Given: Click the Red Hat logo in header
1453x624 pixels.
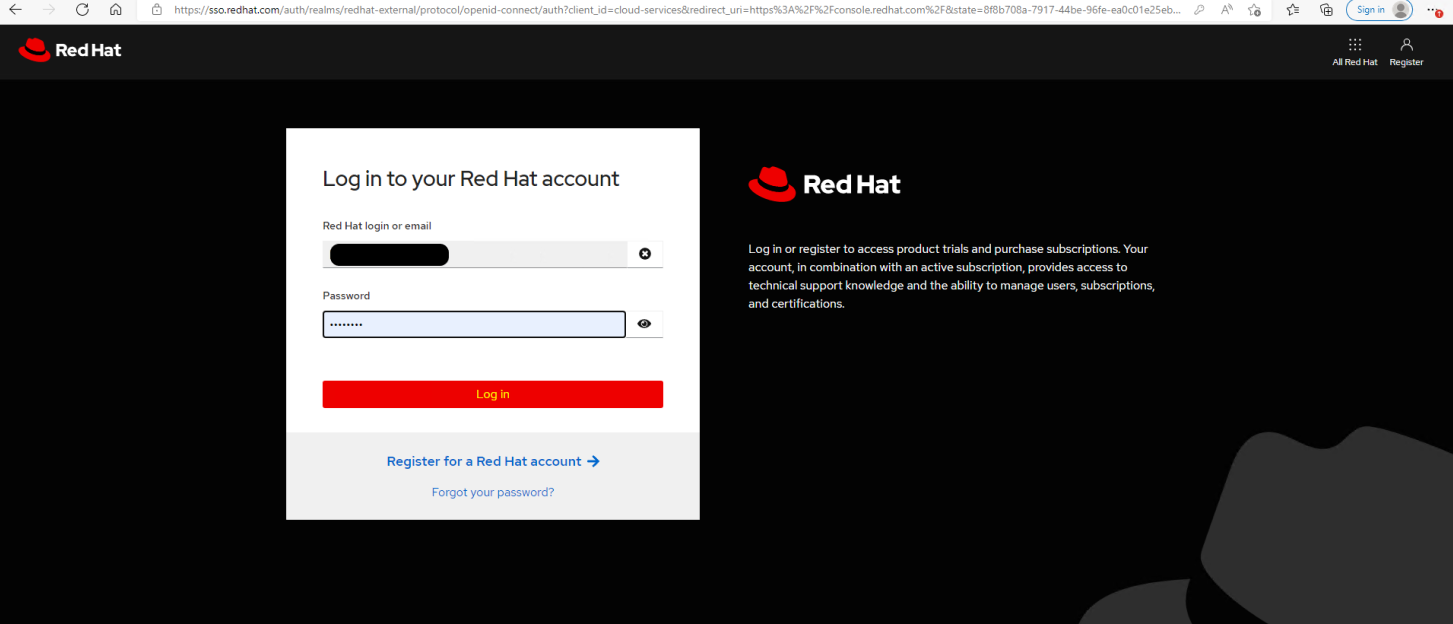Looking at the screenshot, I should tap(70, 50).
